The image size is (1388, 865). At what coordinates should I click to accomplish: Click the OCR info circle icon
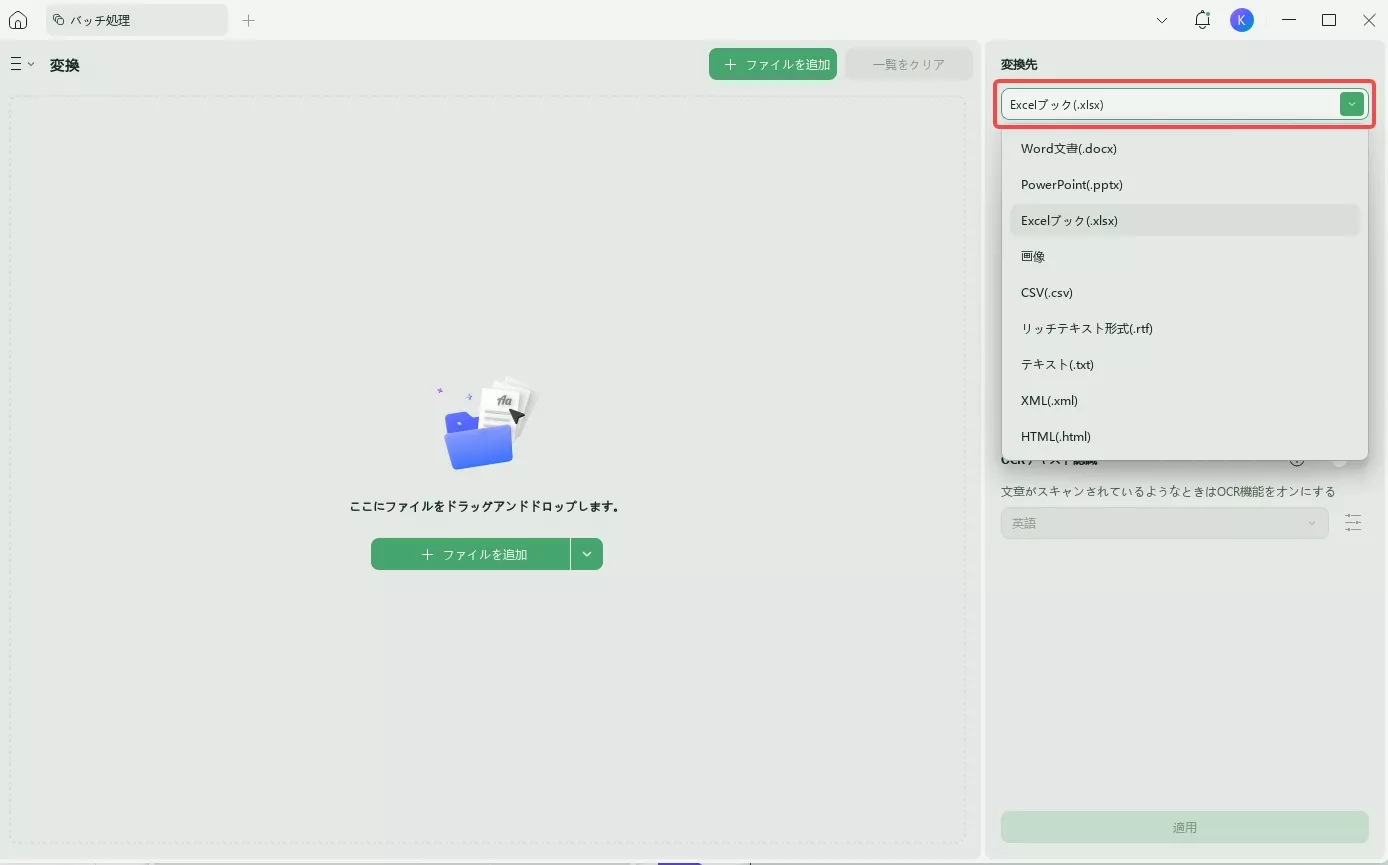click(1297, 461)
